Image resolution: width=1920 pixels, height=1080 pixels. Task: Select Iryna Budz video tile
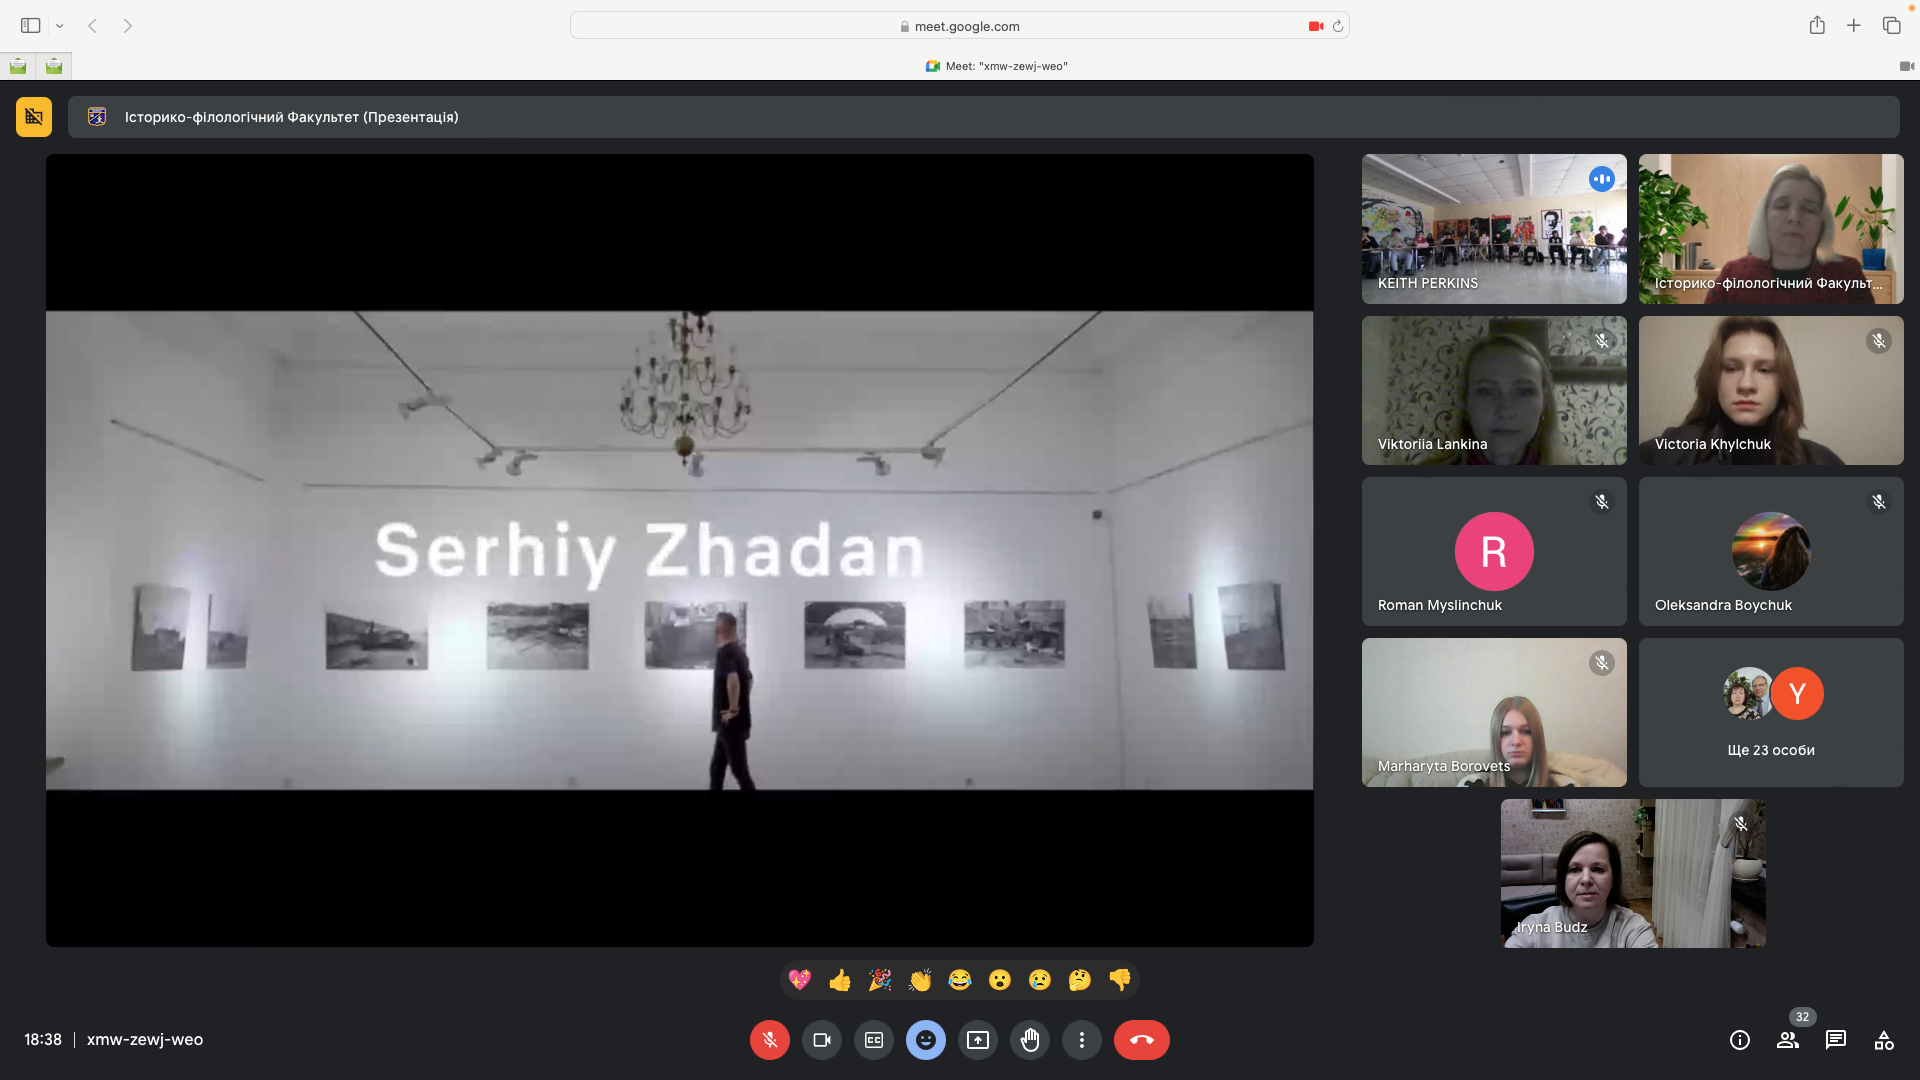[1633, 873]
